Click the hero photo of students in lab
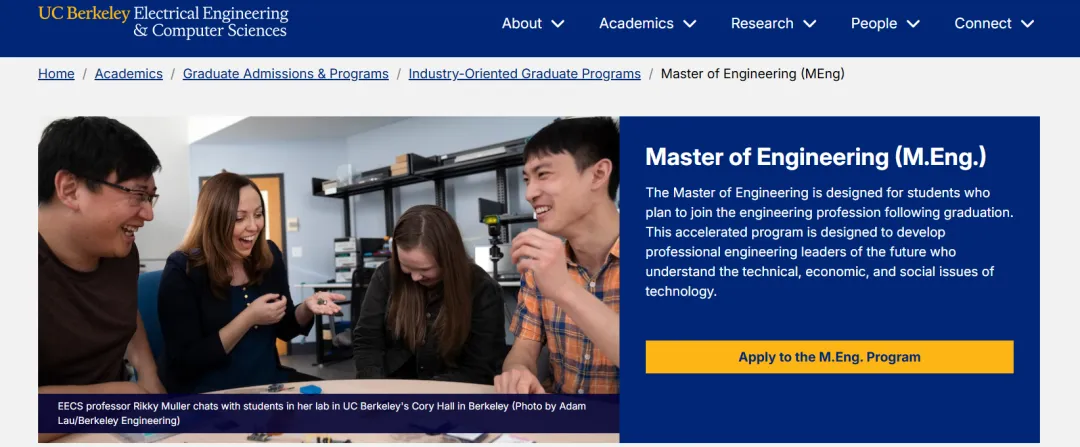The image size is (1080, 447). click(328, 250)
